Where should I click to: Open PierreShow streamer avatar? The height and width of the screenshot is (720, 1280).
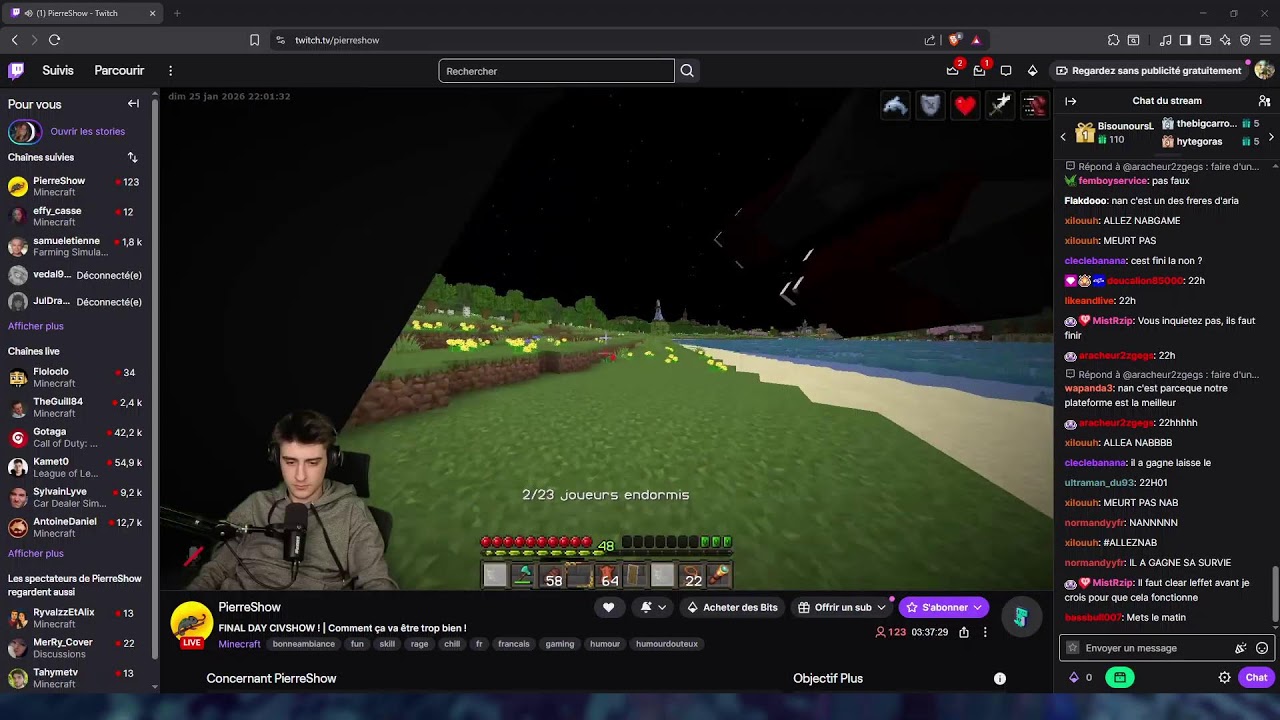click(190, 622)
